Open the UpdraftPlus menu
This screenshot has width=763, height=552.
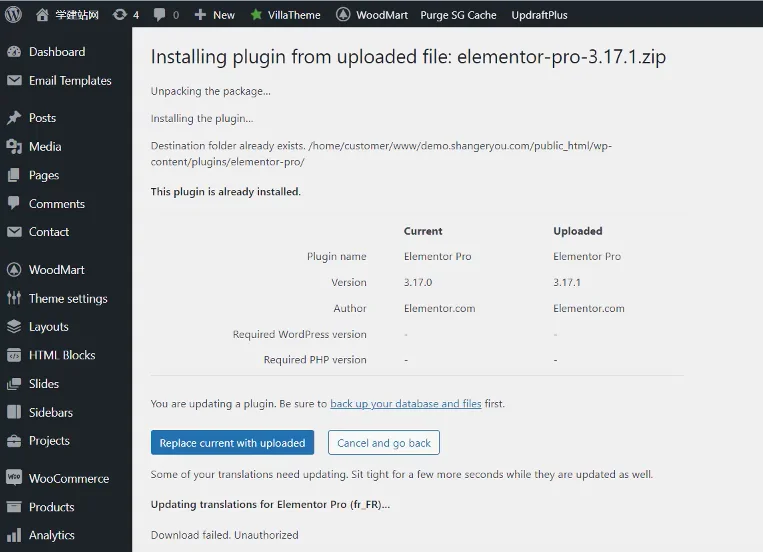[x=539, y=15]
